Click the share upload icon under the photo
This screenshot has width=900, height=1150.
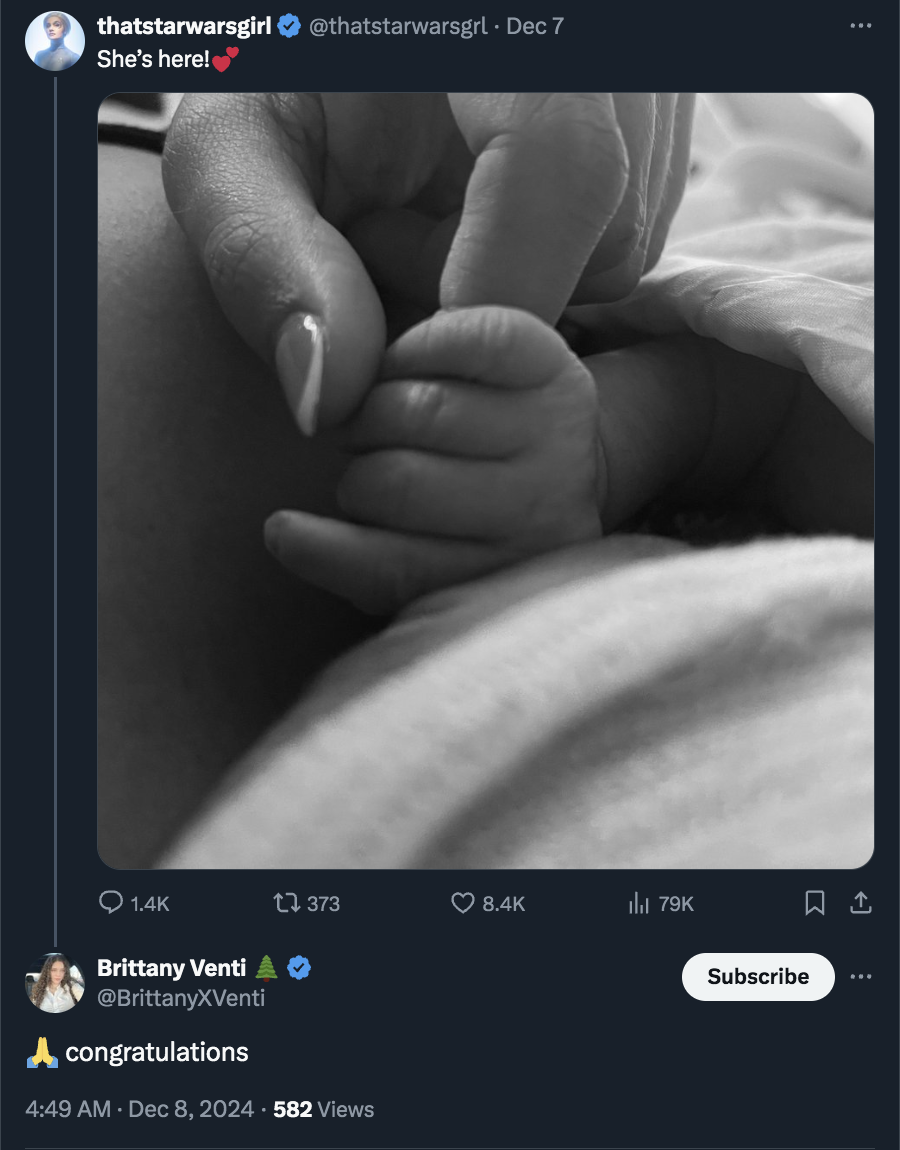(x=860, y=903)
